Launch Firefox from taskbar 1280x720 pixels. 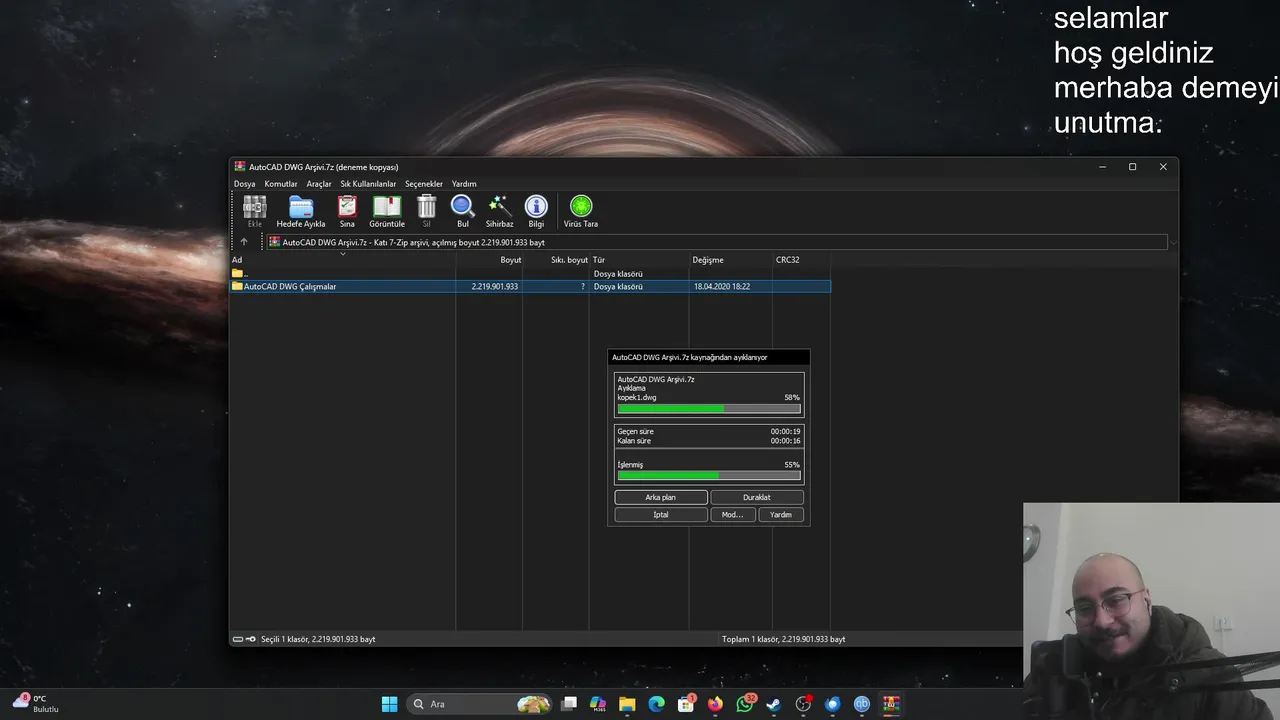tap(715, 704)
